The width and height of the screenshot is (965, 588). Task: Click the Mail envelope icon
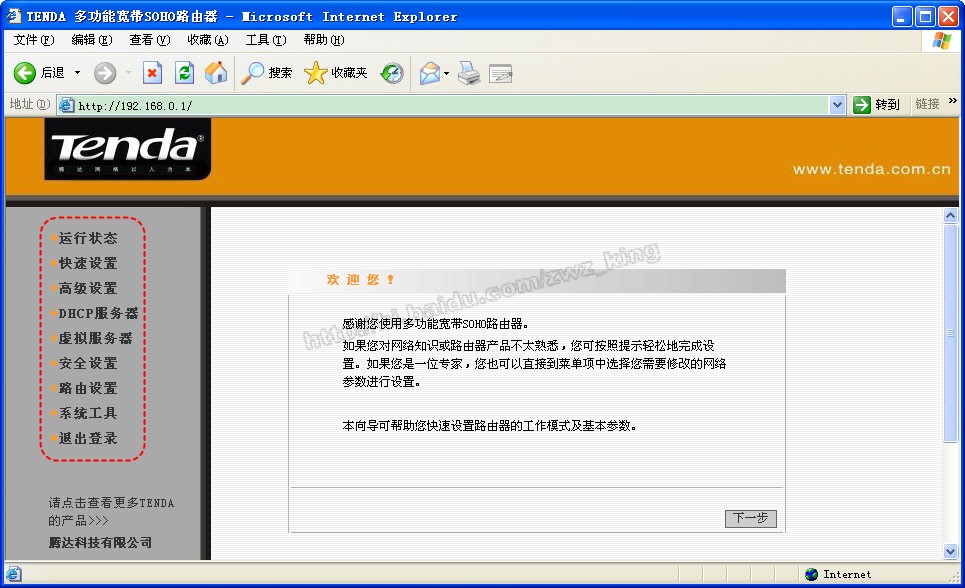click(x=430, y=73)
